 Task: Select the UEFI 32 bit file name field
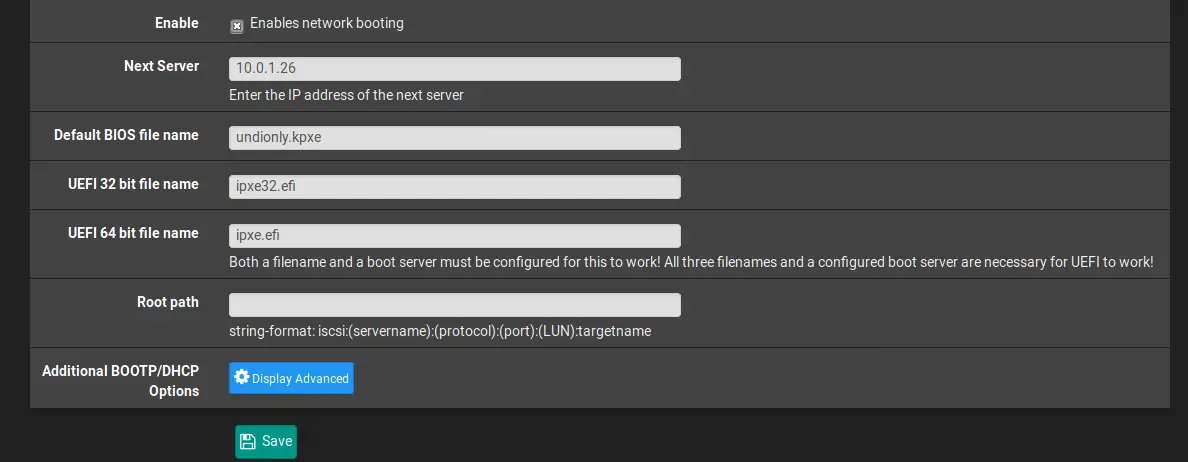455,187
